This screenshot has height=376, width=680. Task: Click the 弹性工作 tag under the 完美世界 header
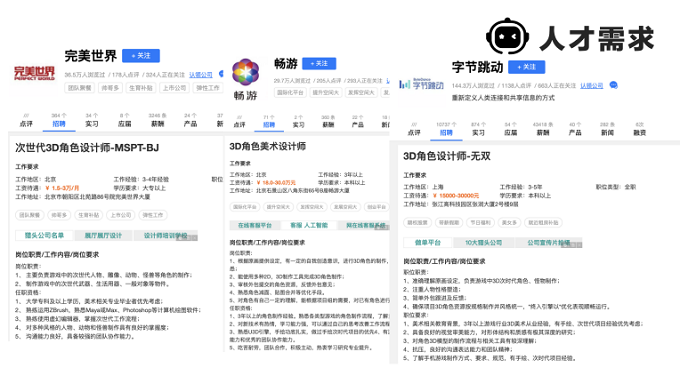pyautogui.click(x=208, y=88)
